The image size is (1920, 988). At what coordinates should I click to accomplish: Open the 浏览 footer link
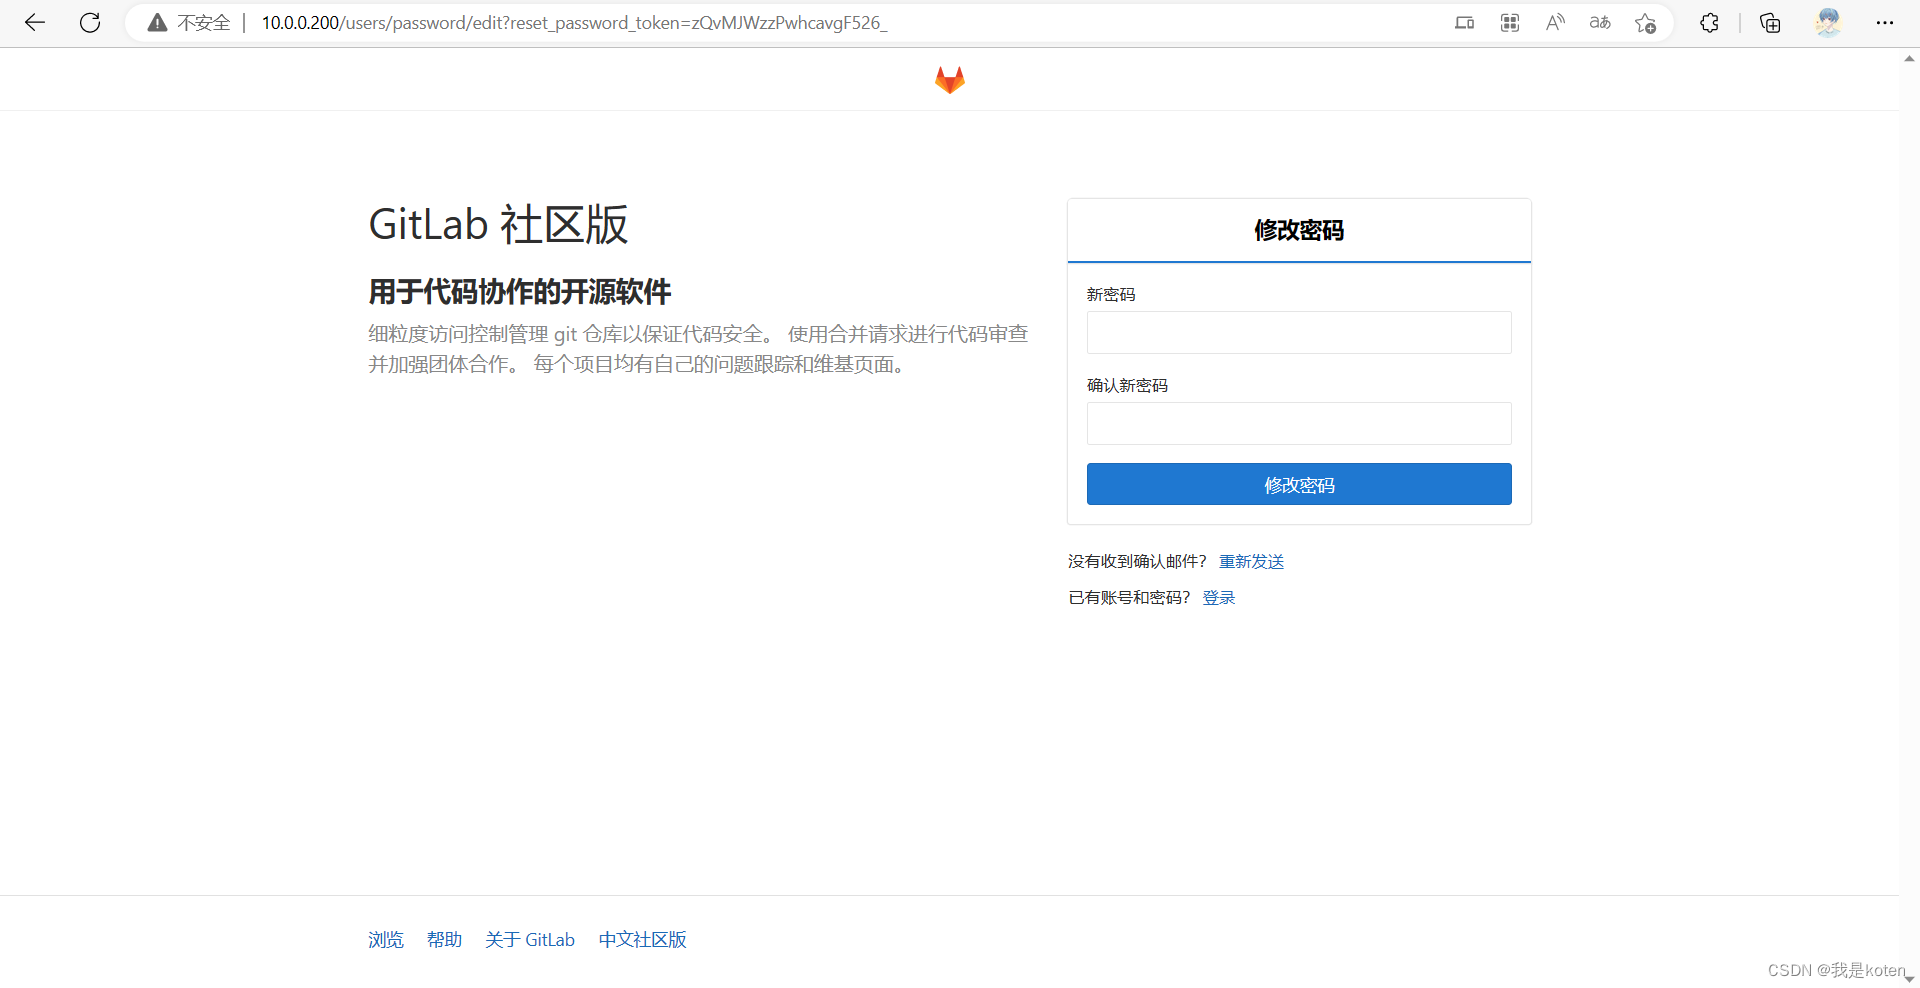386,940
